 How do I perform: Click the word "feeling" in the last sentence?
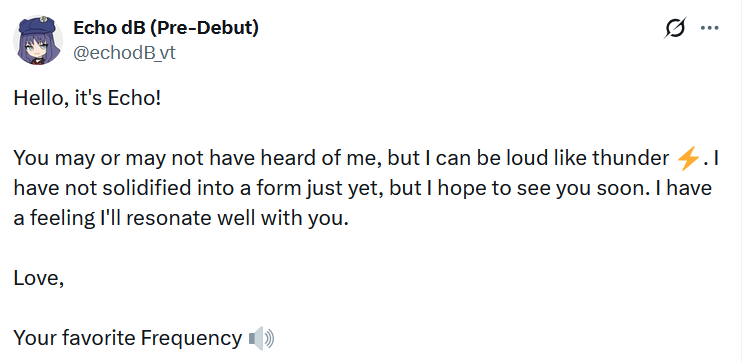(63, 218)
